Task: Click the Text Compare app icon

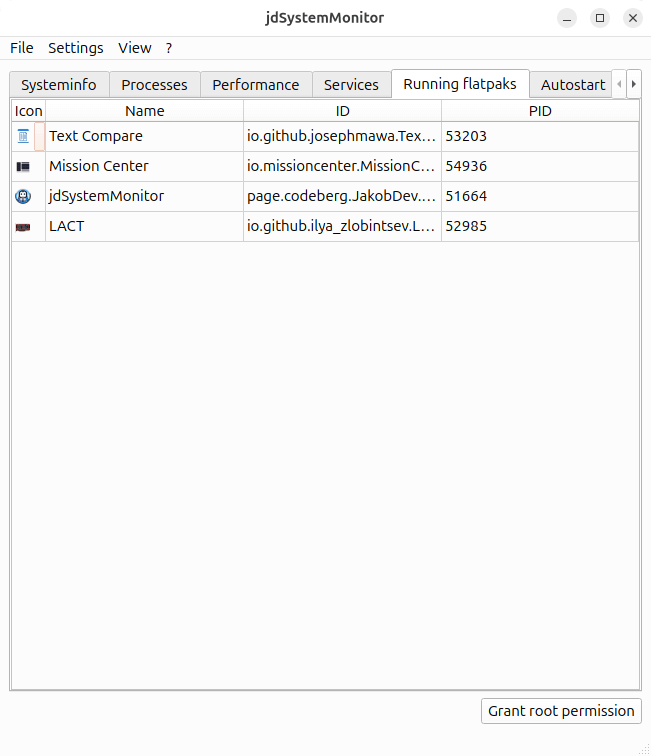Action: pos(23,136)
